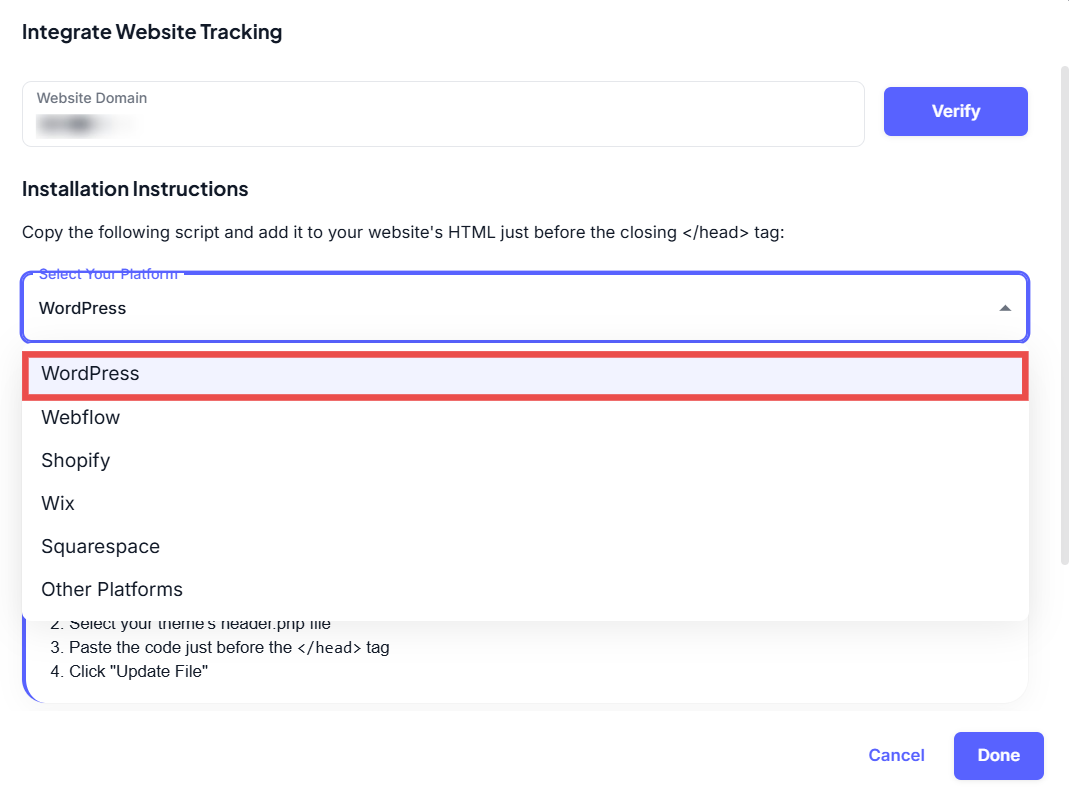Click the Installation Instructions heading
The image size is (1069, 795).
coord(135,189)
